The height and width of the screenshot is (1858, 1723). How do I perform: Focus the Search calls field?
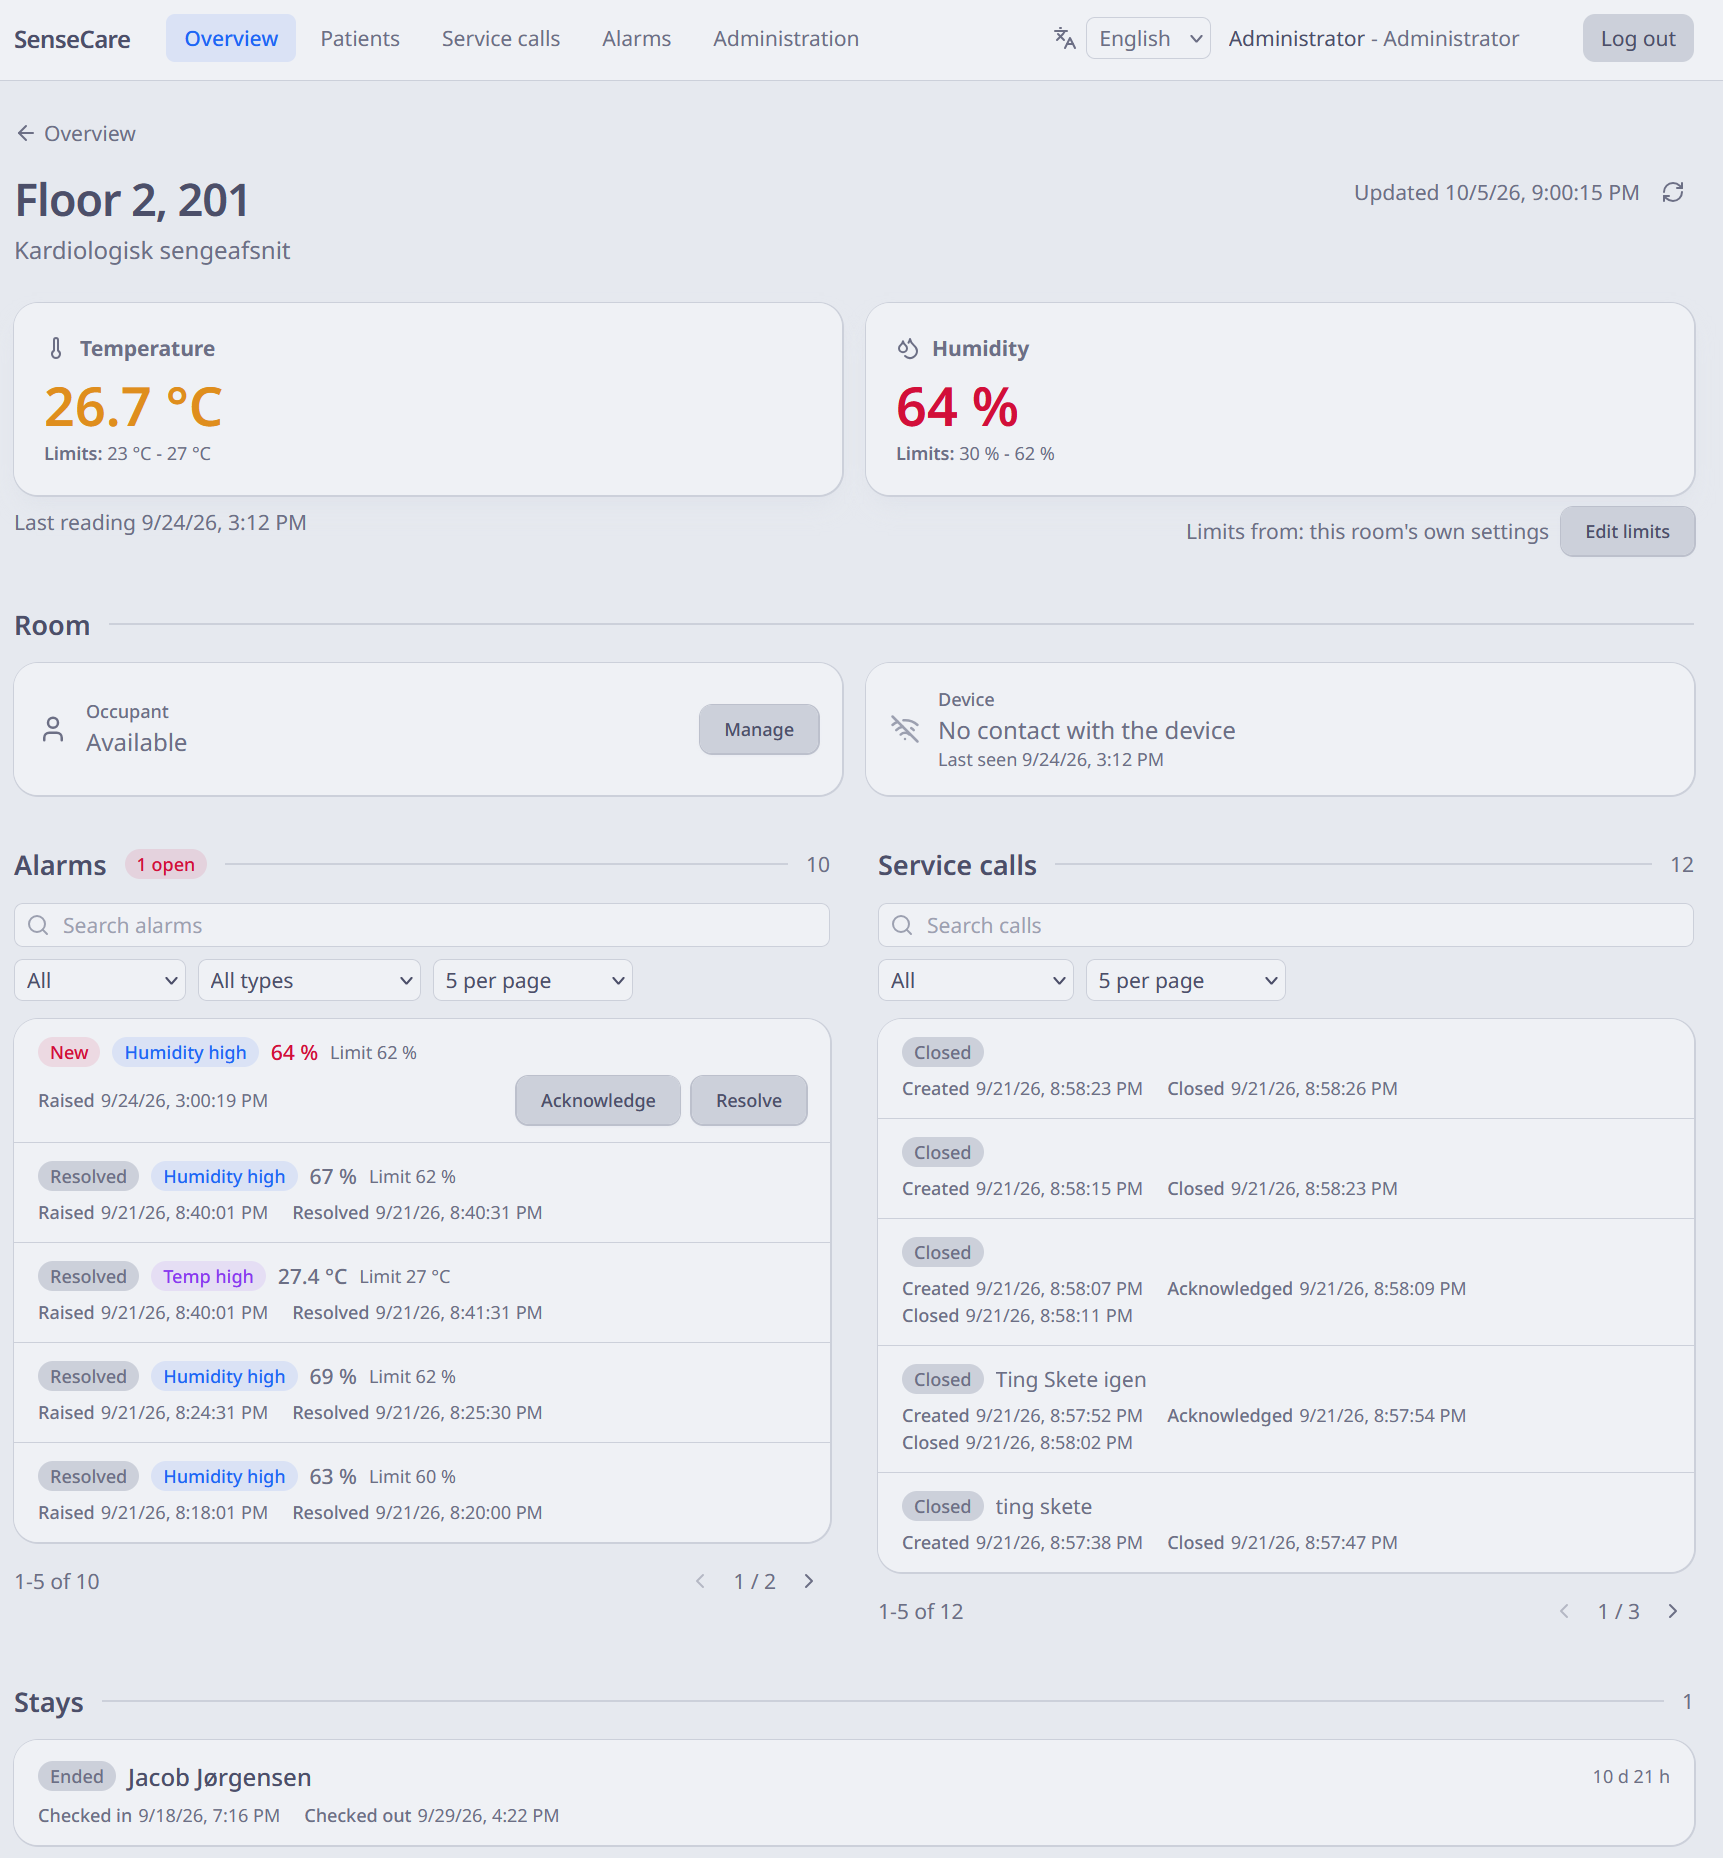[x=1286, y=925]
